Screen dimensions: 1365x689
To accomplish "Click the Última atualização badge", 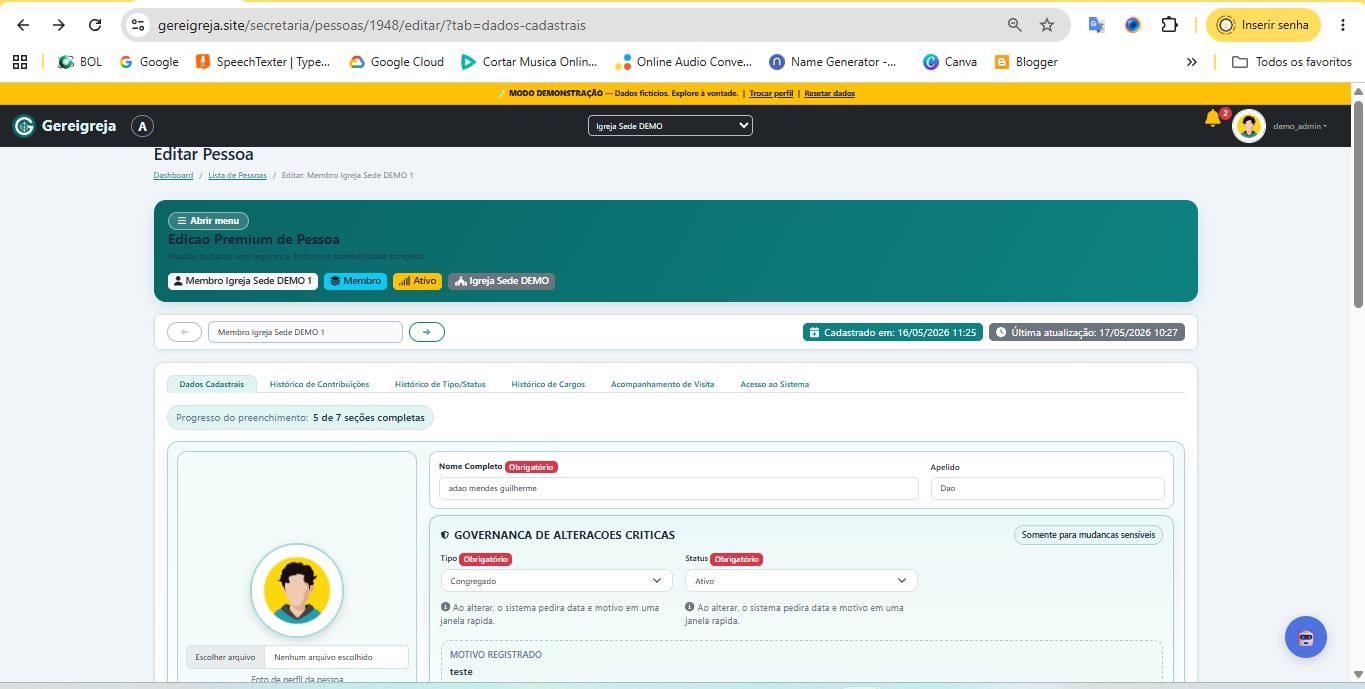I will (x=1087, y=332).
